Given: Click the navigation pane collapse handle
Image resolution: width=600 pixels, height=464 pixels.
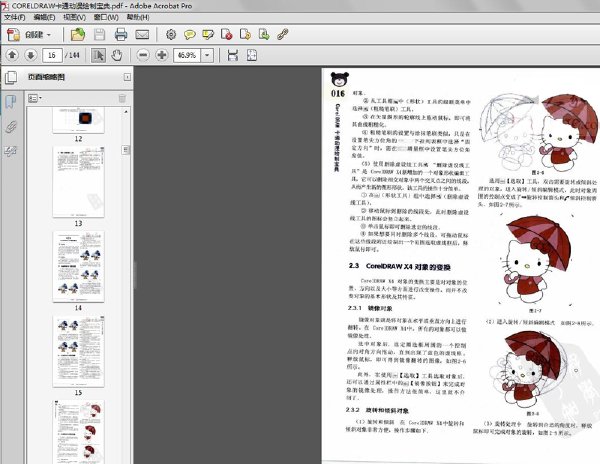Looking at the screenshot, I should click(135, 275).
